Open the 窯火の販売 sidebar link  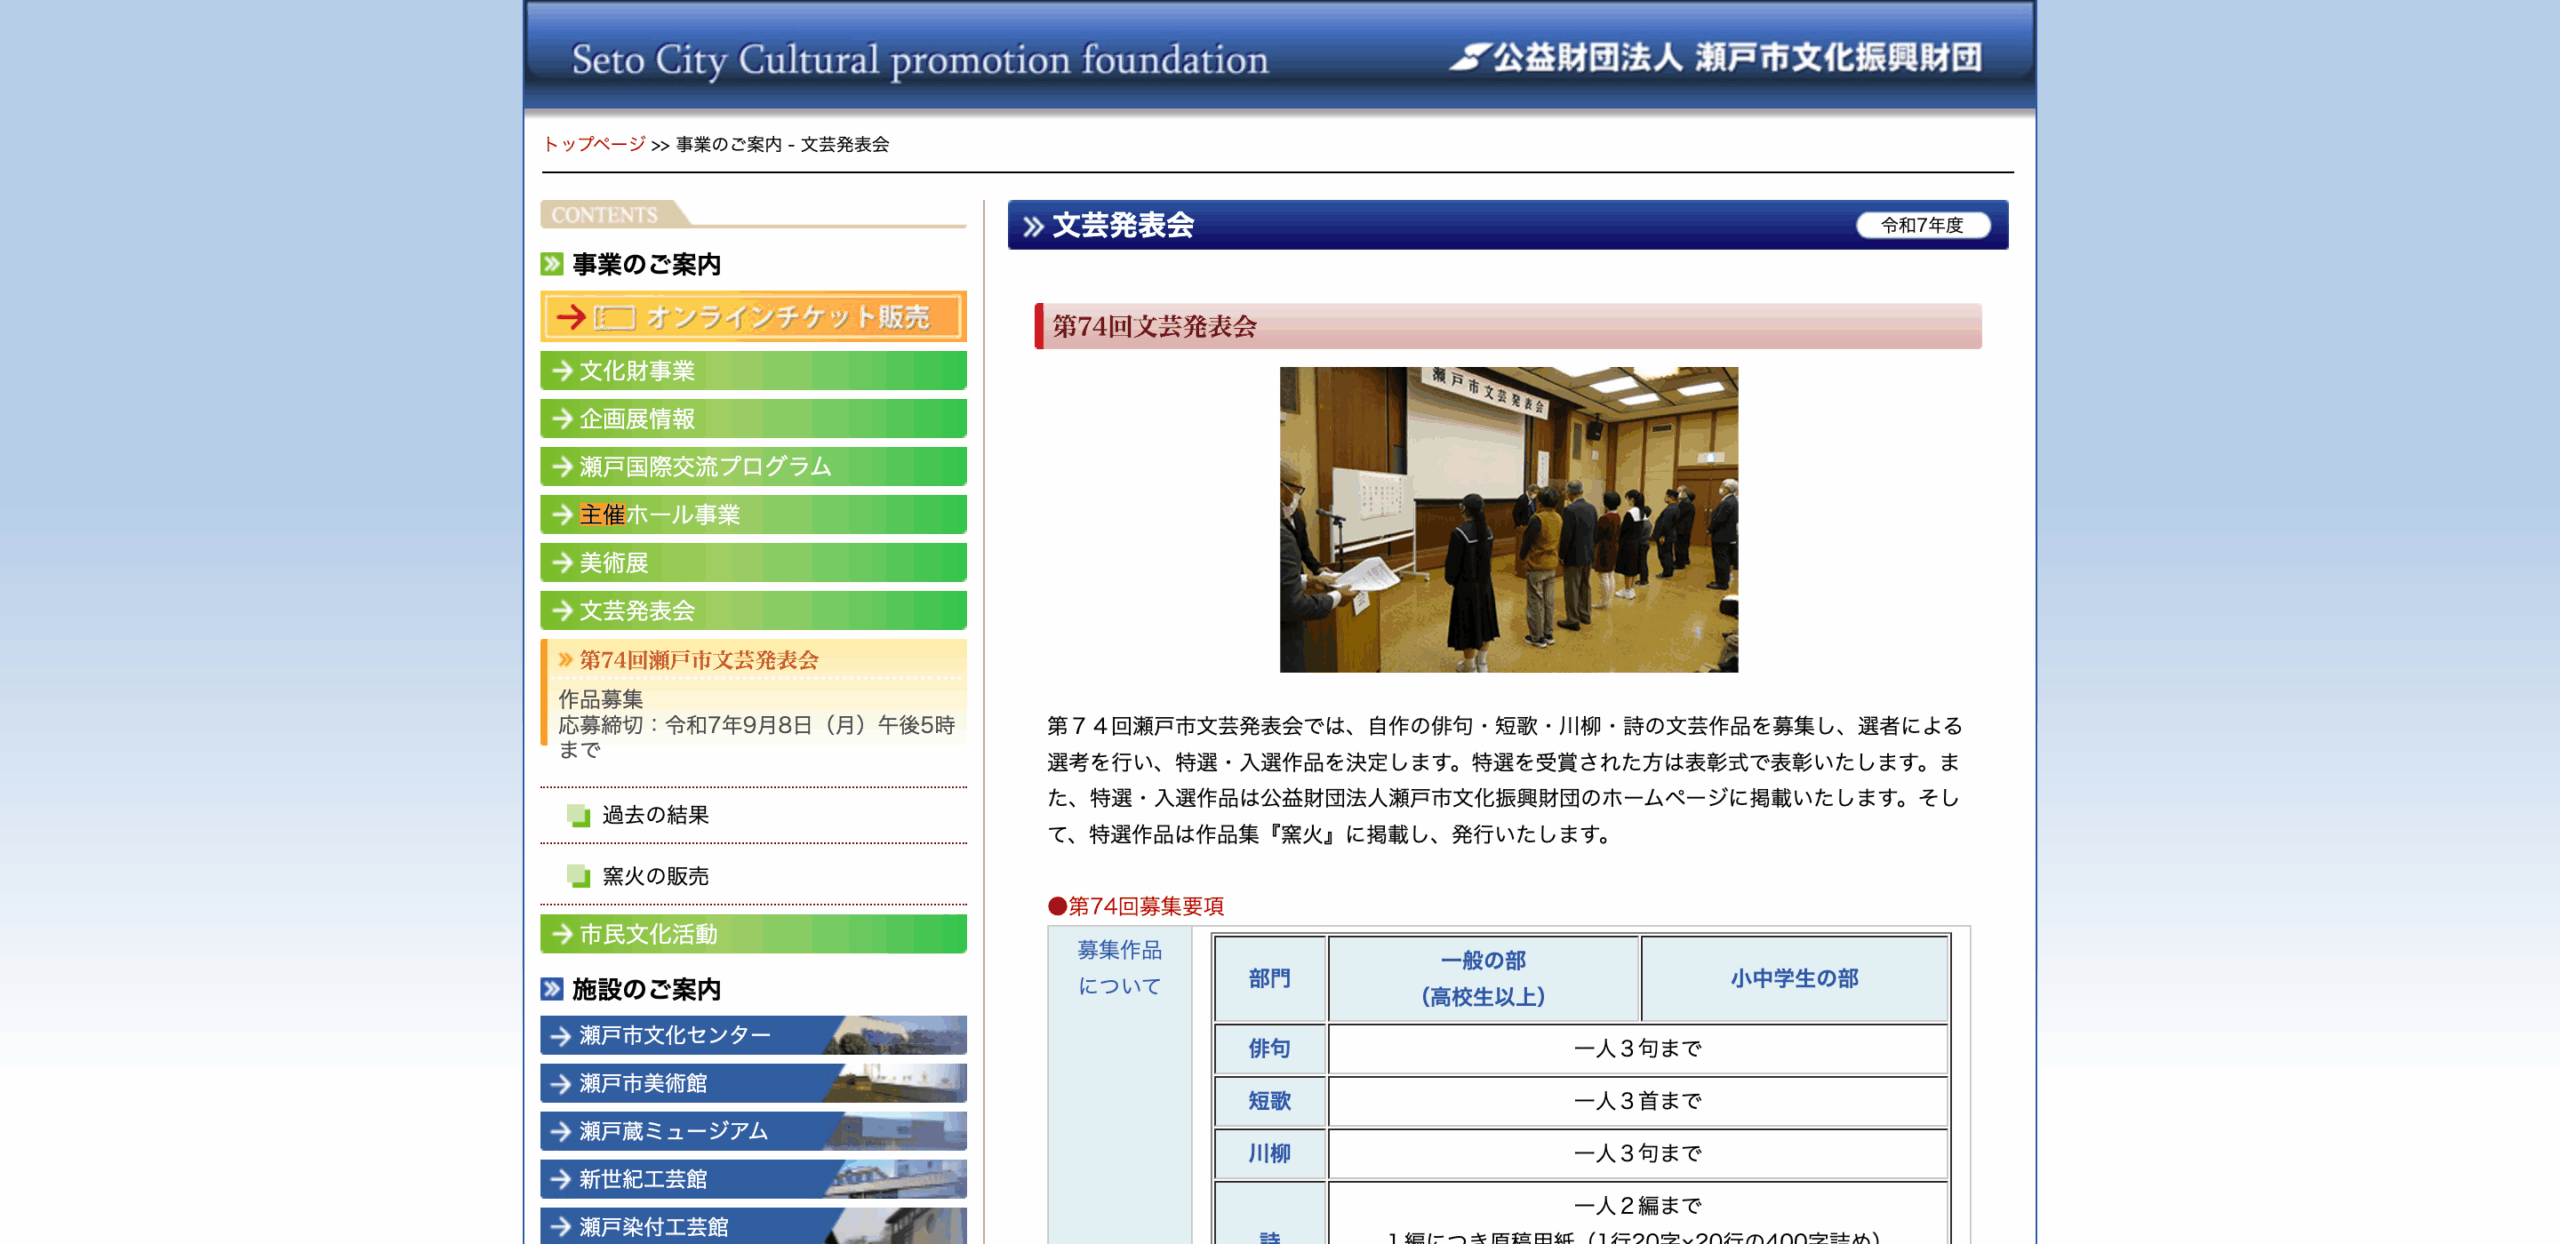click(655, 876)
